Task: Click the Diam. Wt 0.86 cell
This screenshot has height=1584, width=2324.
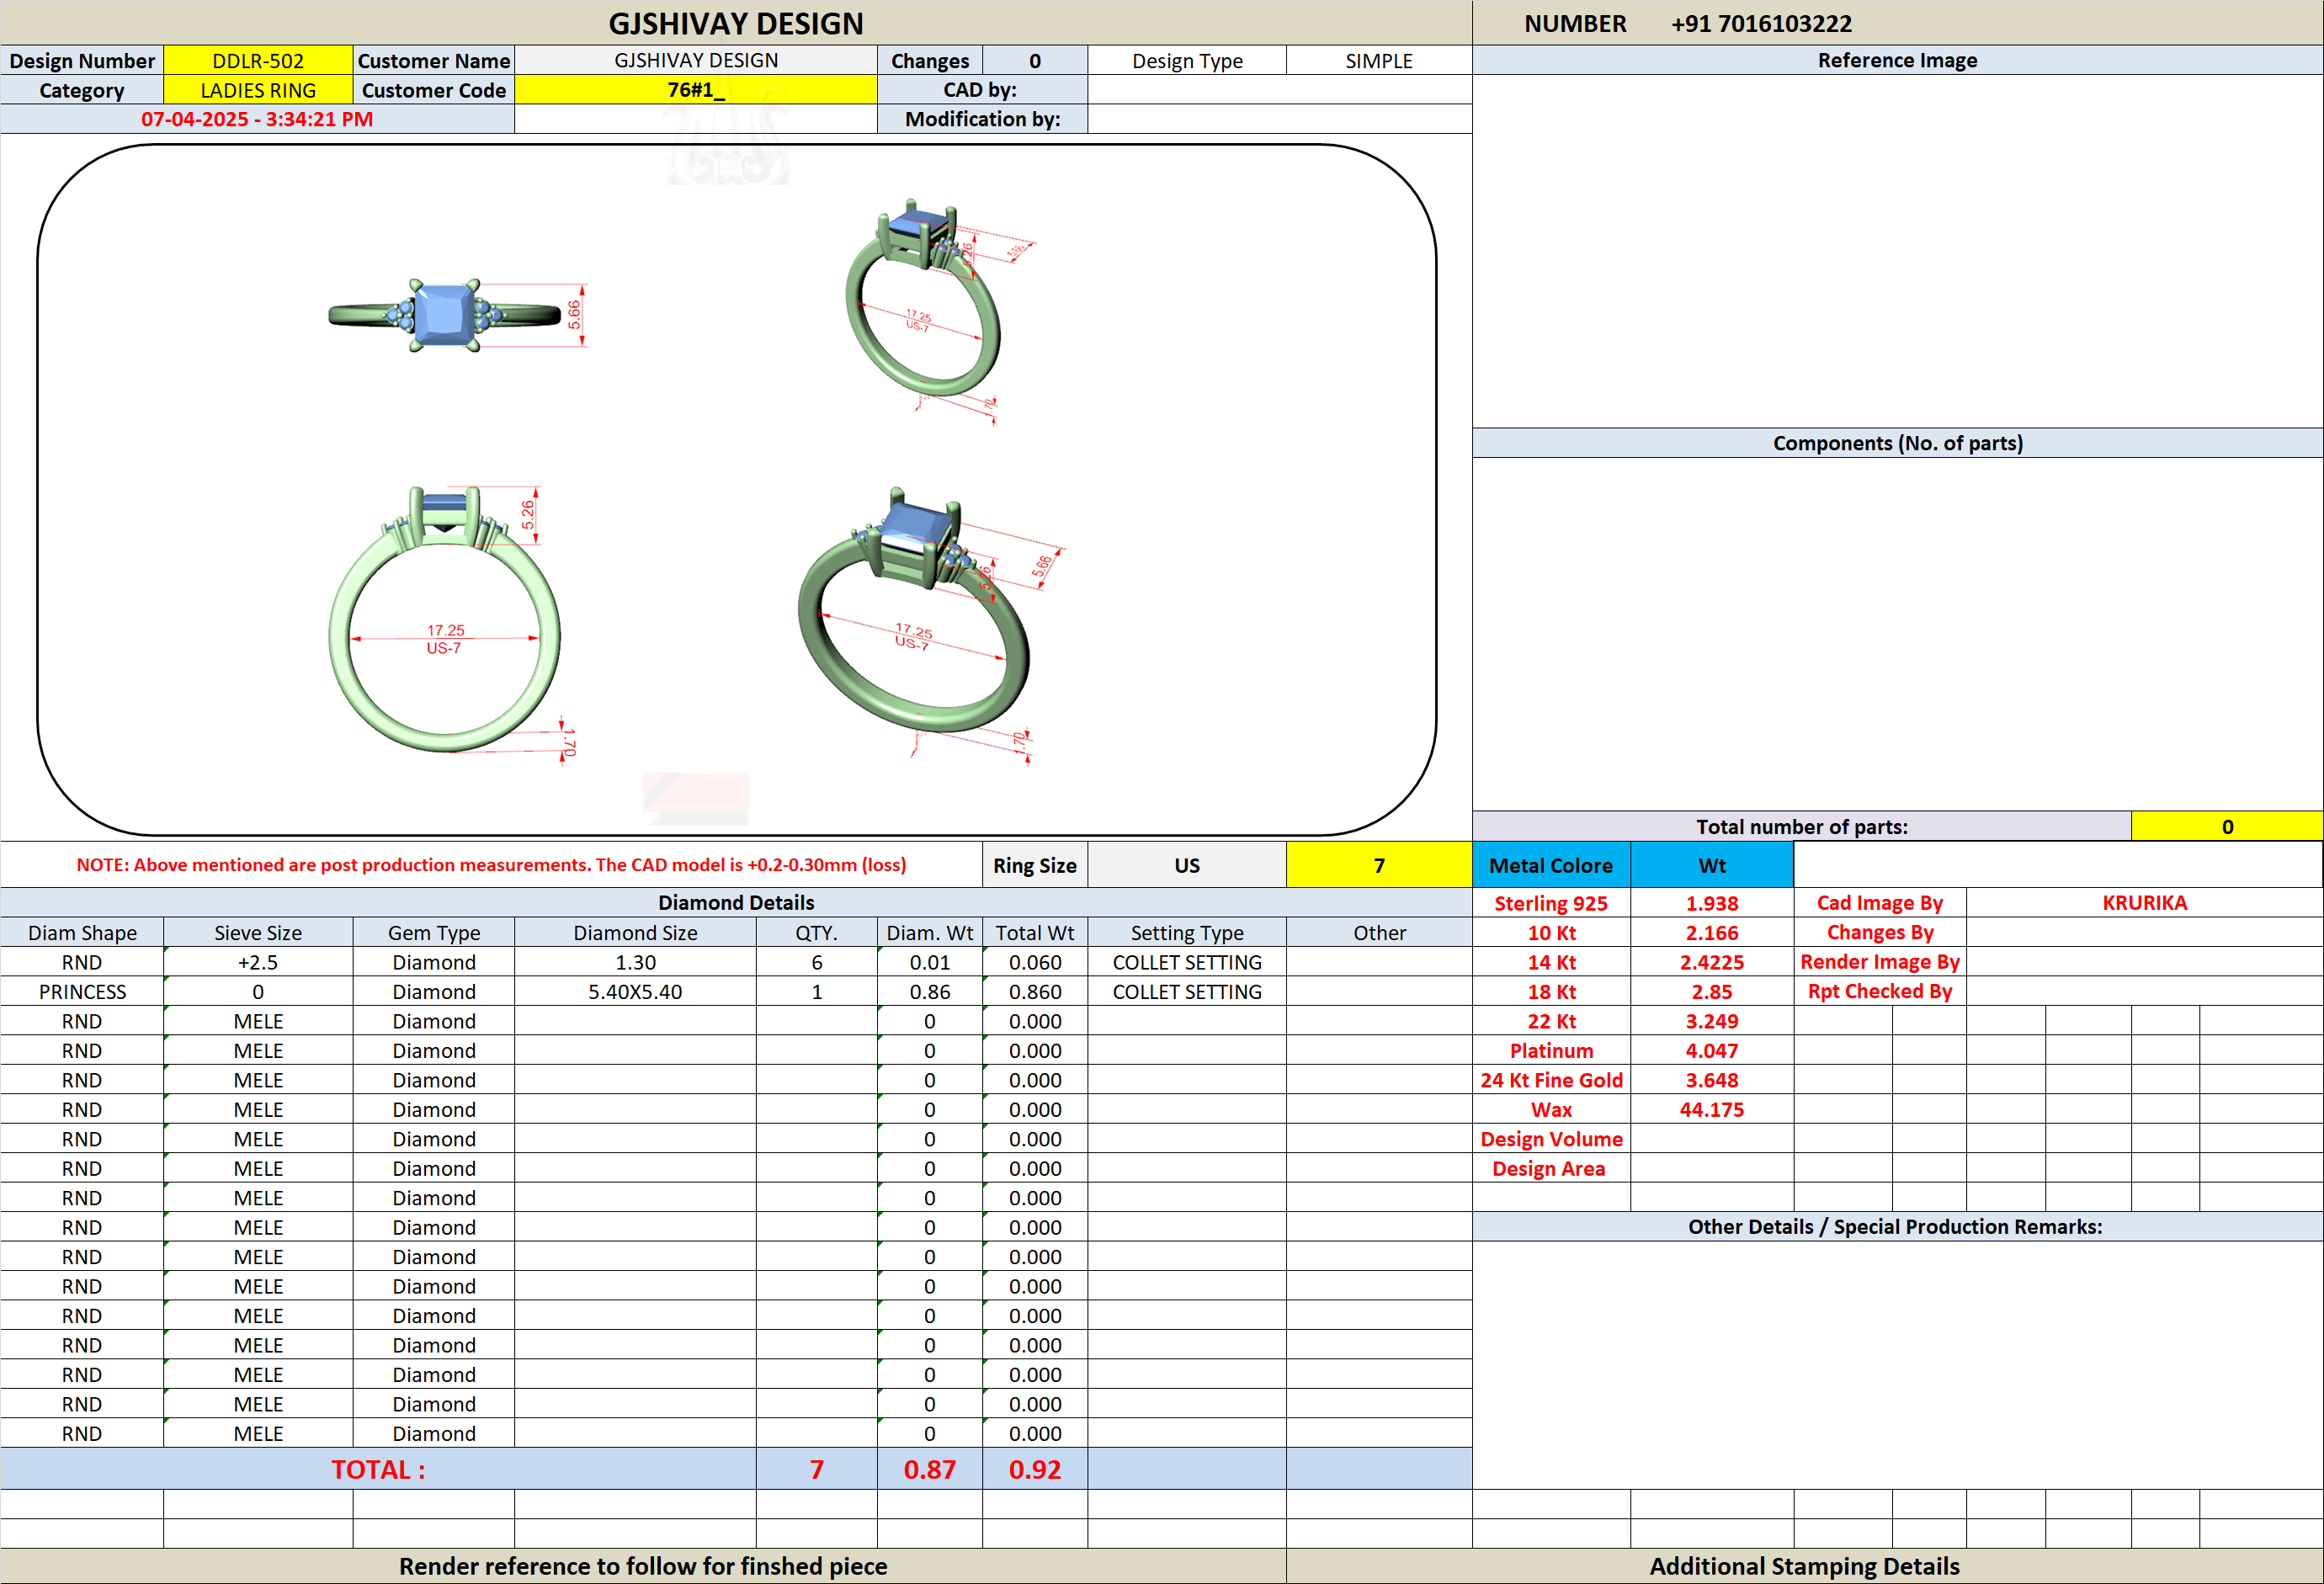Action: coord(930,992)
